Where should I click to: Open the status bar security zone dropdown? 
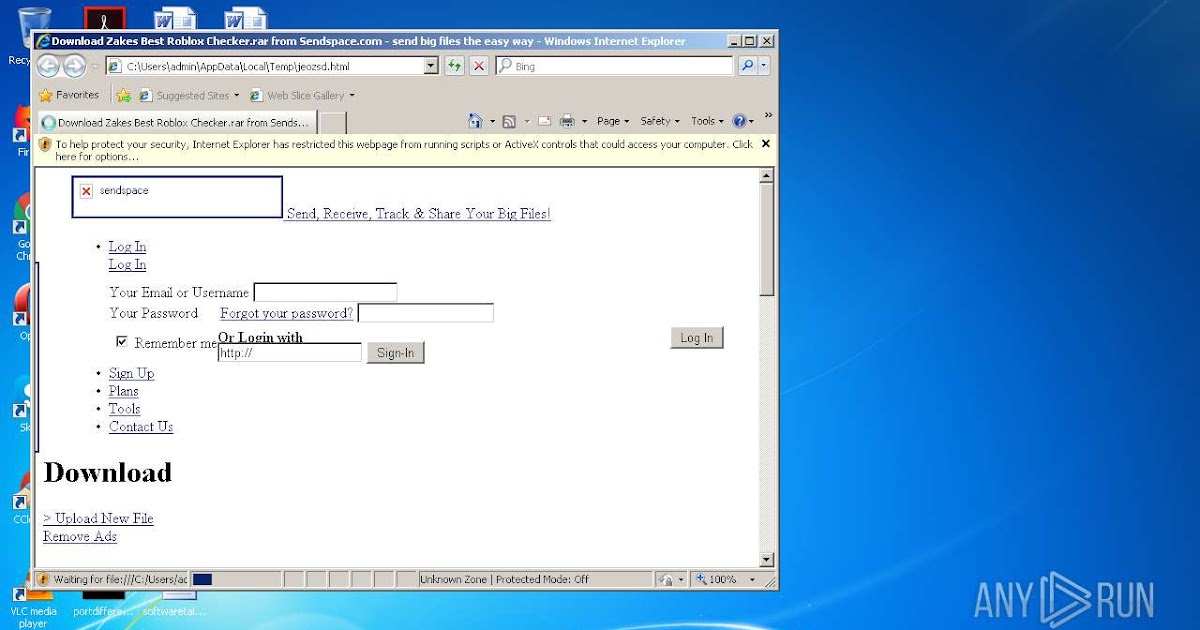(x=682, y=579)
